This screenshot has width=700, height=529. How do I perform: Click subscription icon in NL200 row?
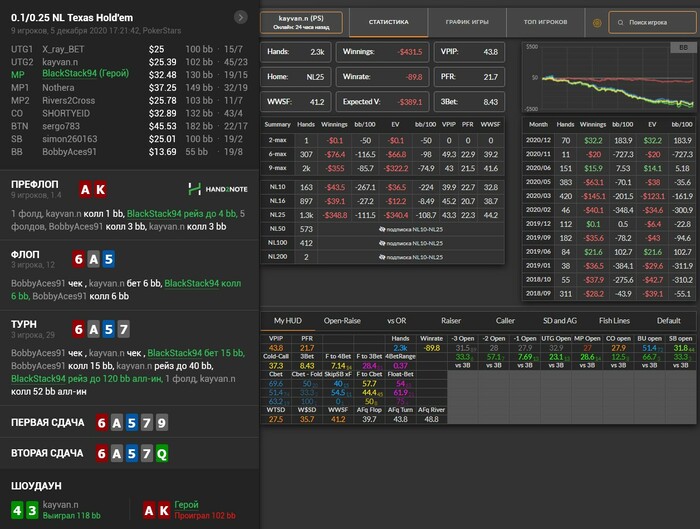point(382,257)
